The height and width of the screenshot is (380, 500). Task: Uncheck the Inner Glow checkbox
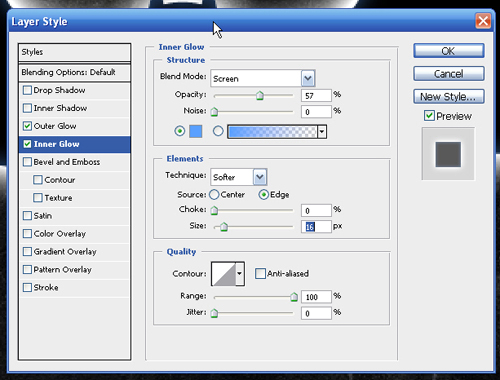27,144
